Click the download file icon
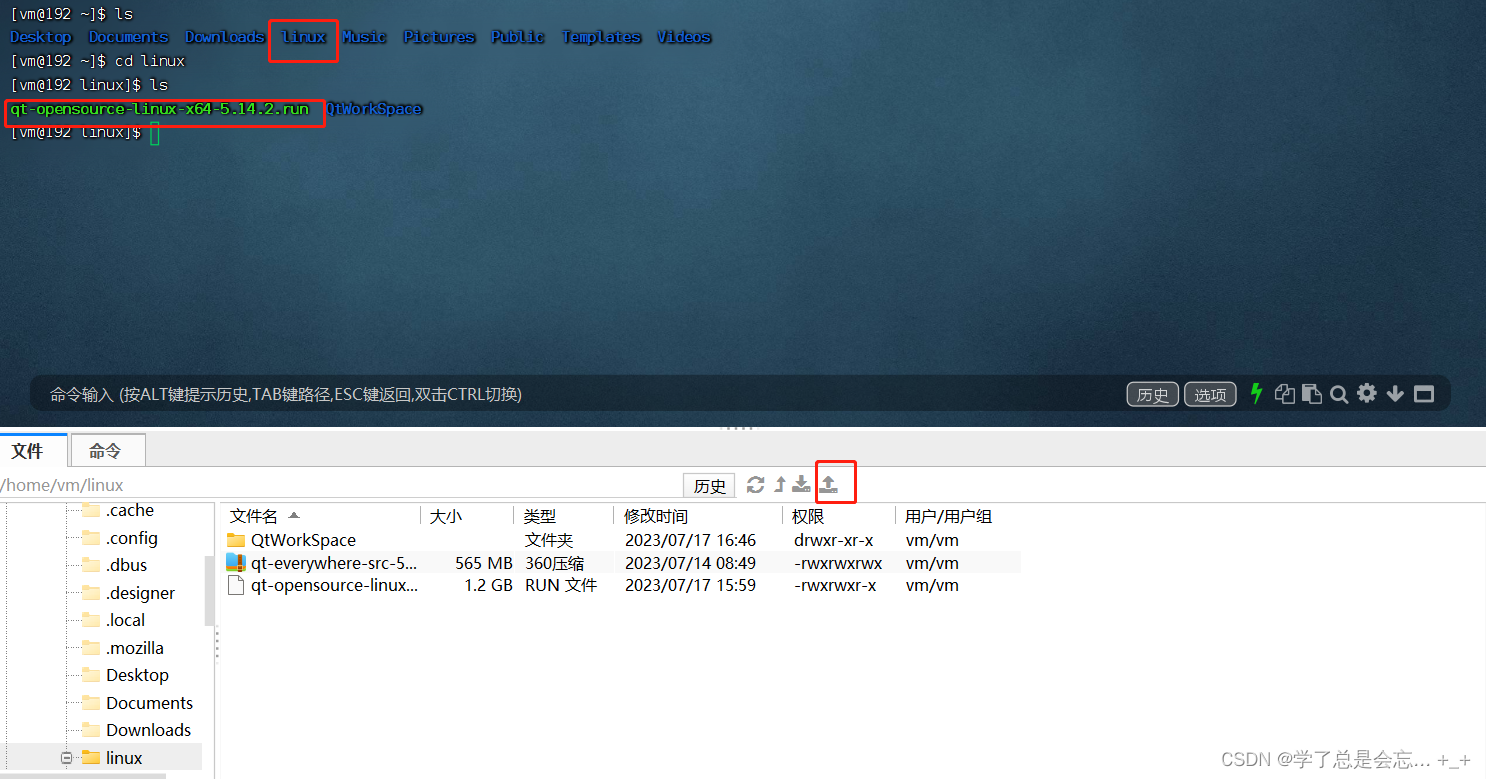 pos(801,485)
